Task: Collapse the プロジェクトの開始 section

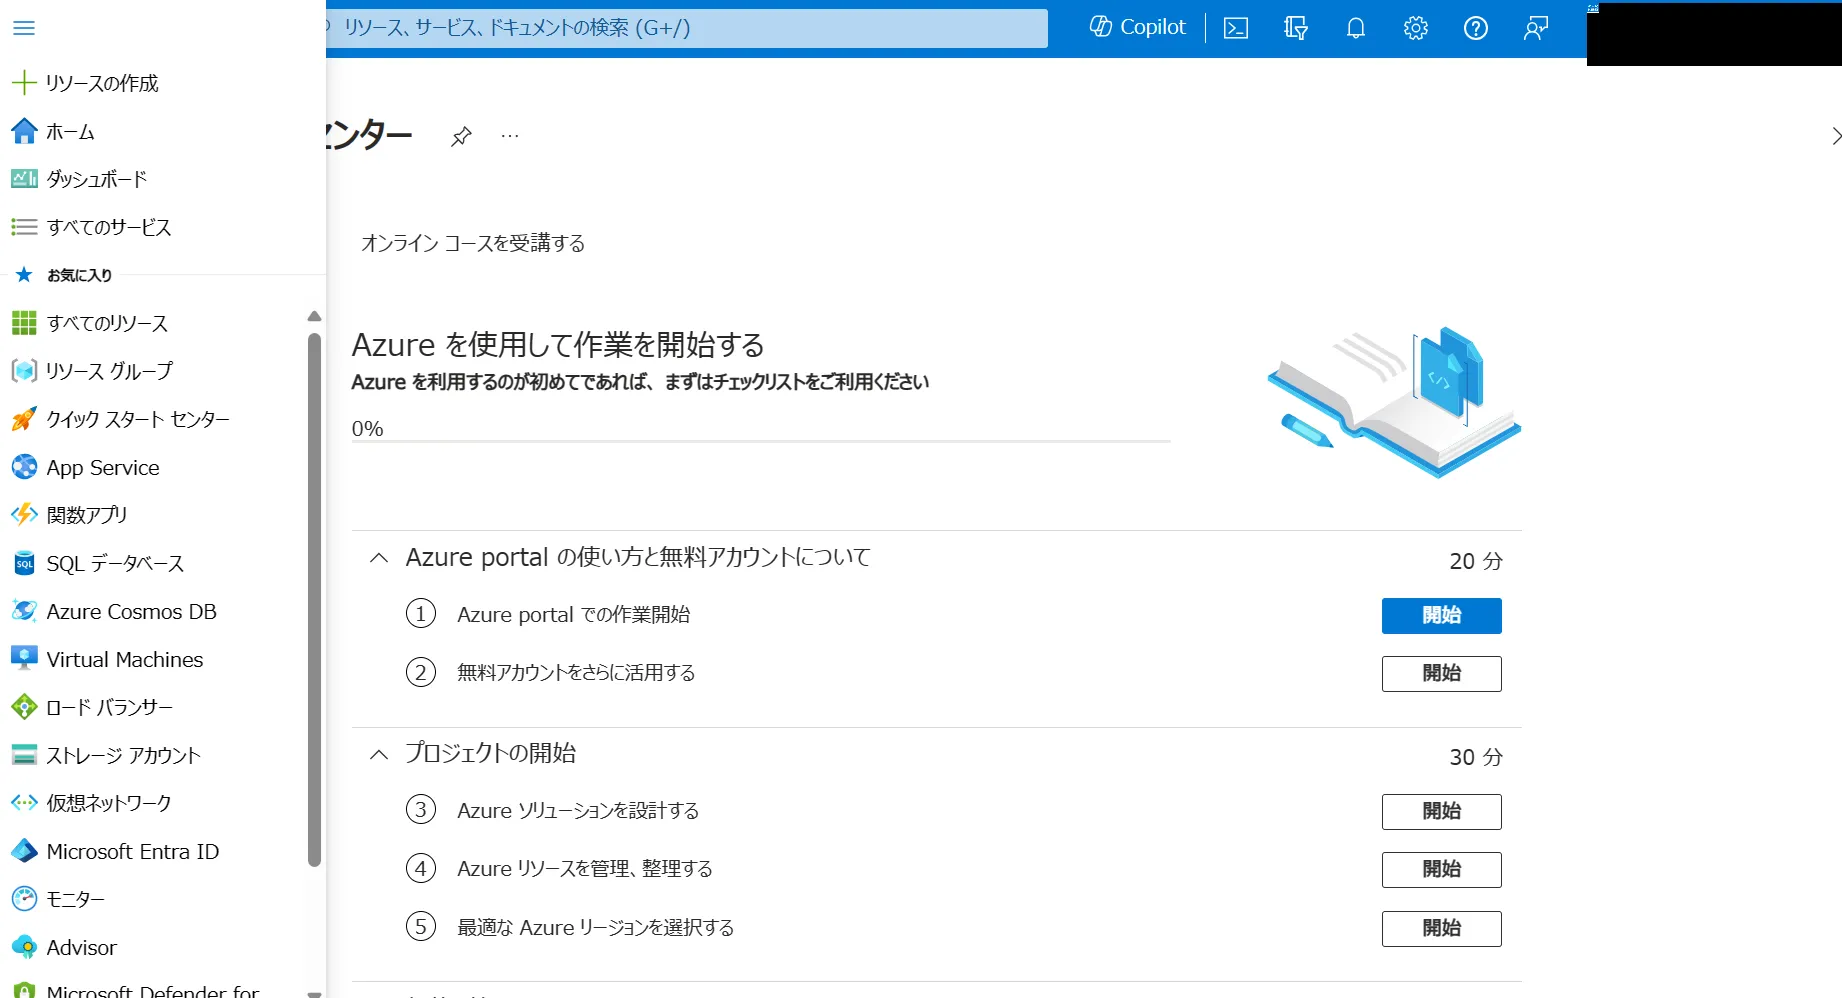Action: [379, 754]
